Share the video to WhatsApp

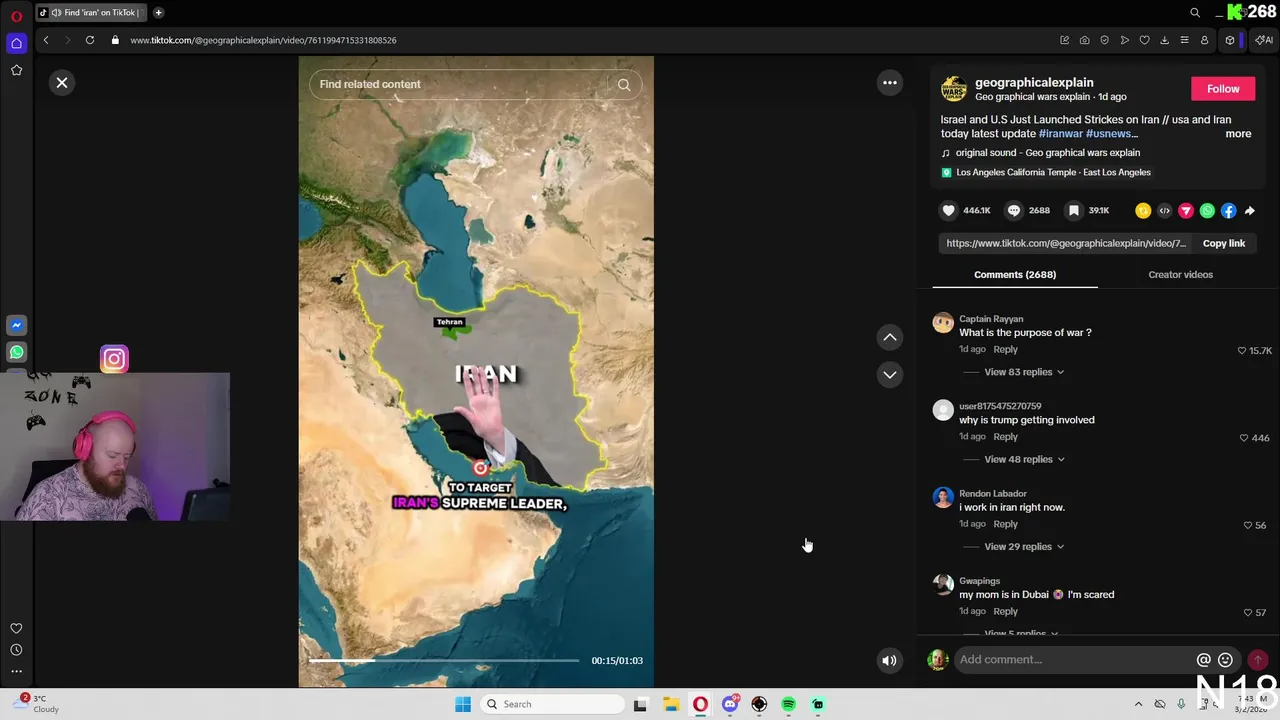point(1207,211)
